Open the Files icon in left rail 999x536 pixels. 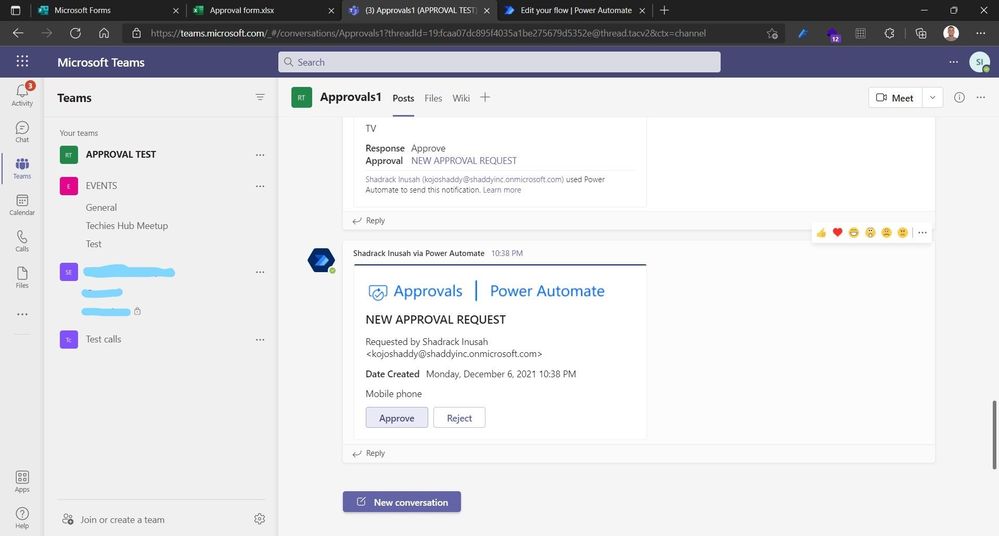pos(22,277)
